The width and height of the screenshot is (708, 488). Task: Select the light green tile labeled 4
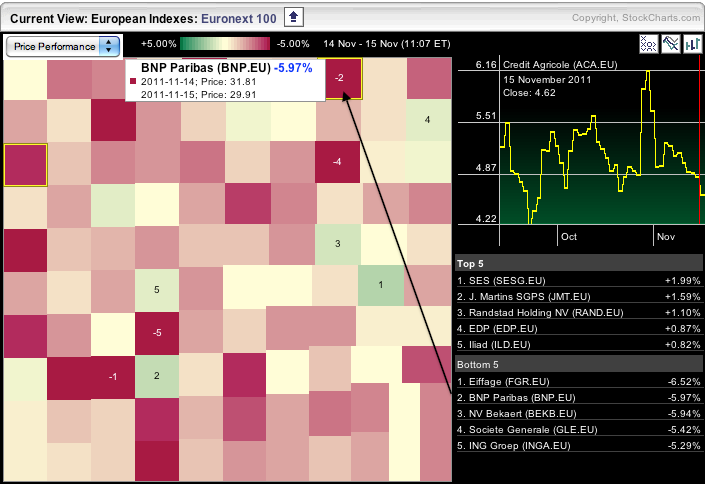pyautogui.click(x=428, y=120)
